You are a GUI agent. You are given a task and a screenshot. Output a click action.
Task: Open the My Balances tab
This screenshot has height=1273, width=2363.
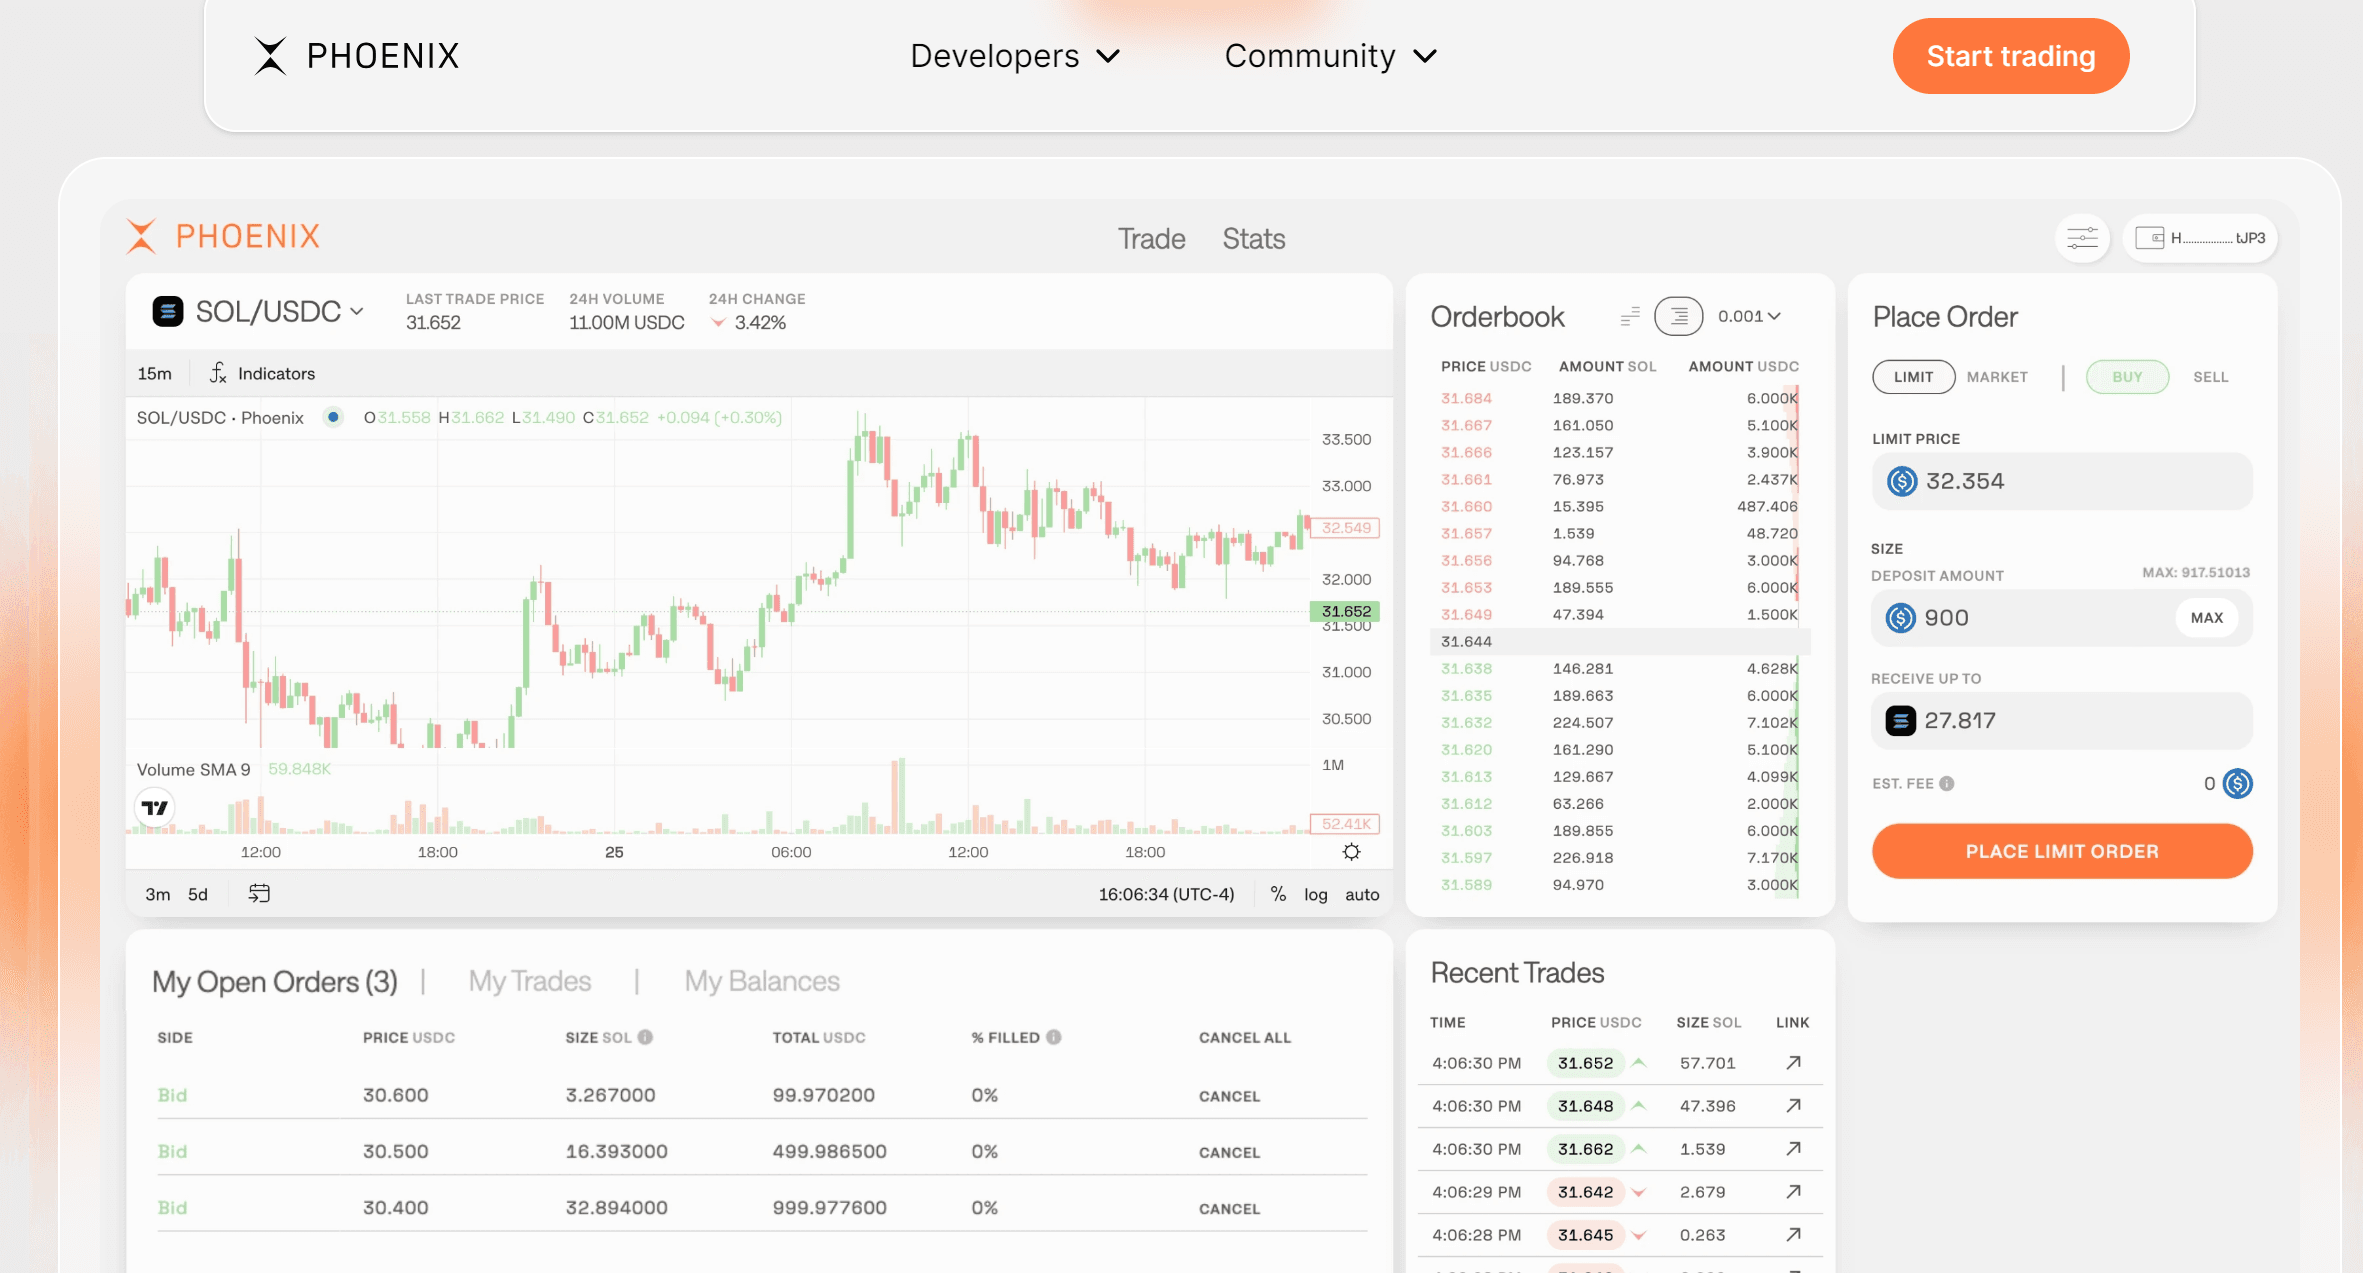point(762,981)
